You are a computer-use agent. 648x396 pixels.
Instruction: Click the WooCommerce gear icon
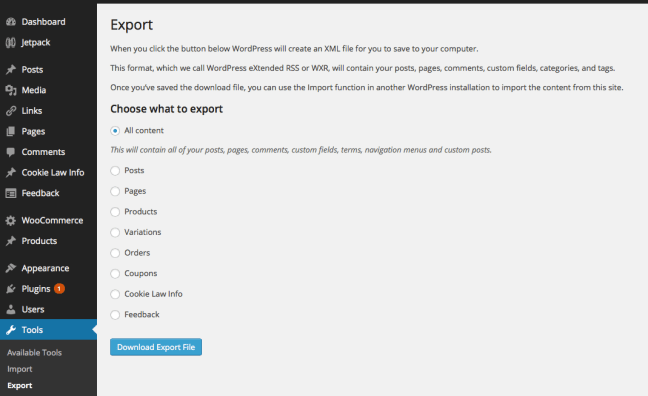coord(11,220)
